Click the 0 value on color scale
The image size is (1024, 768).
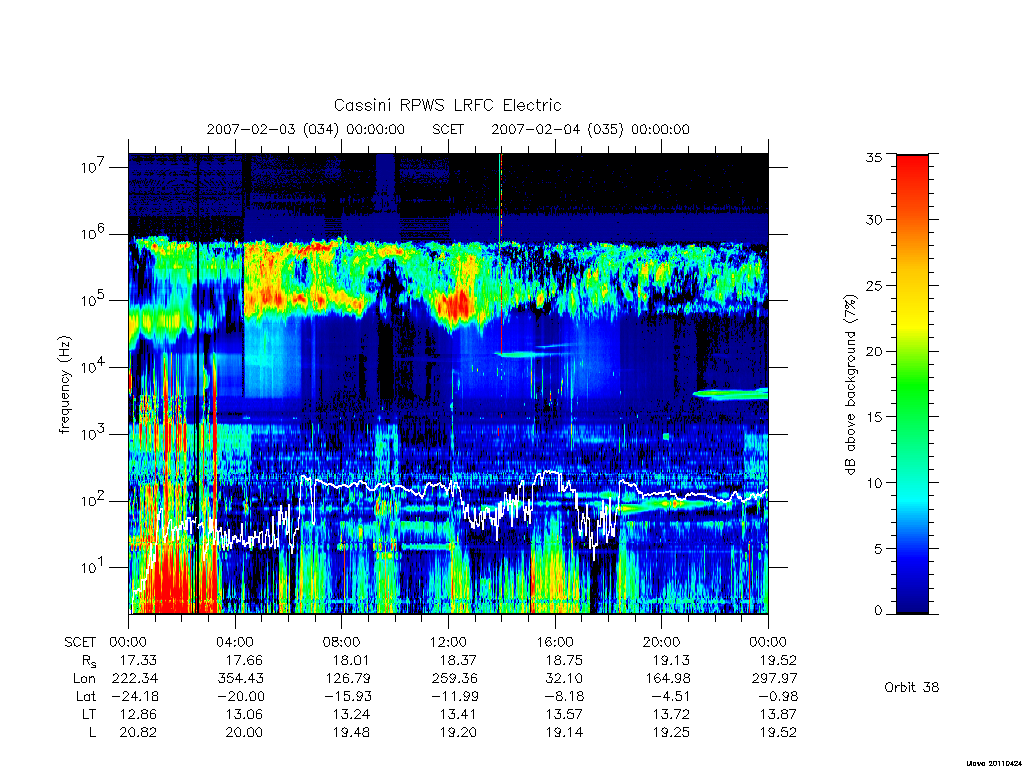click(878, 611)
